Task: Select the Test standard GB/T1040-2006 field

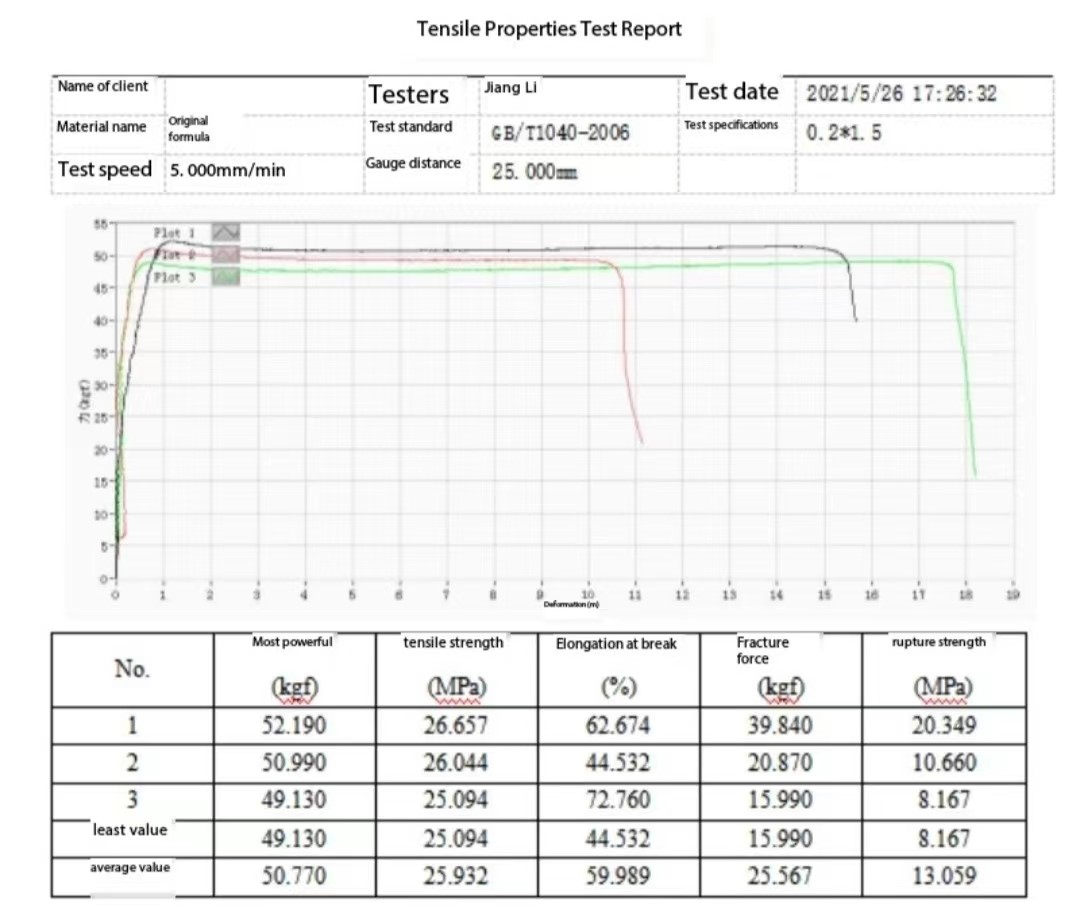Action: pyautogui.click(x=561, y=133)
